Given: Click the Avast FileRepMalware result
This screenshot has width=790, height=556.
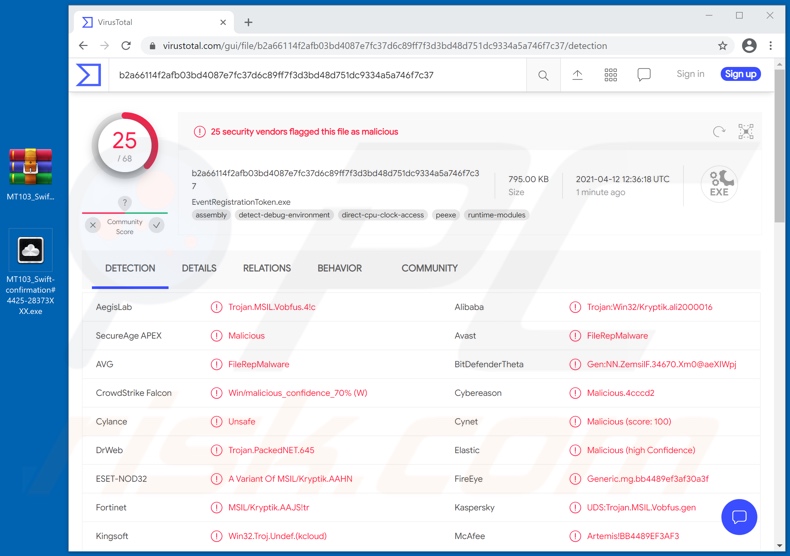Looking at the screenshot, I should click(617, 336).
